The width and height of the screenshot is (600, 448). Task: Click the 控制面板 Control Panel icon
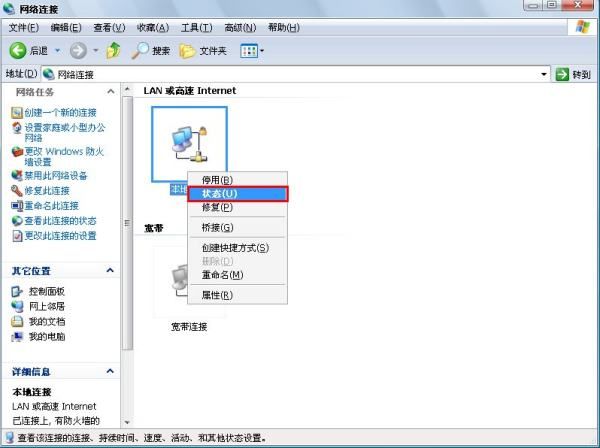[x=17, y=291]
